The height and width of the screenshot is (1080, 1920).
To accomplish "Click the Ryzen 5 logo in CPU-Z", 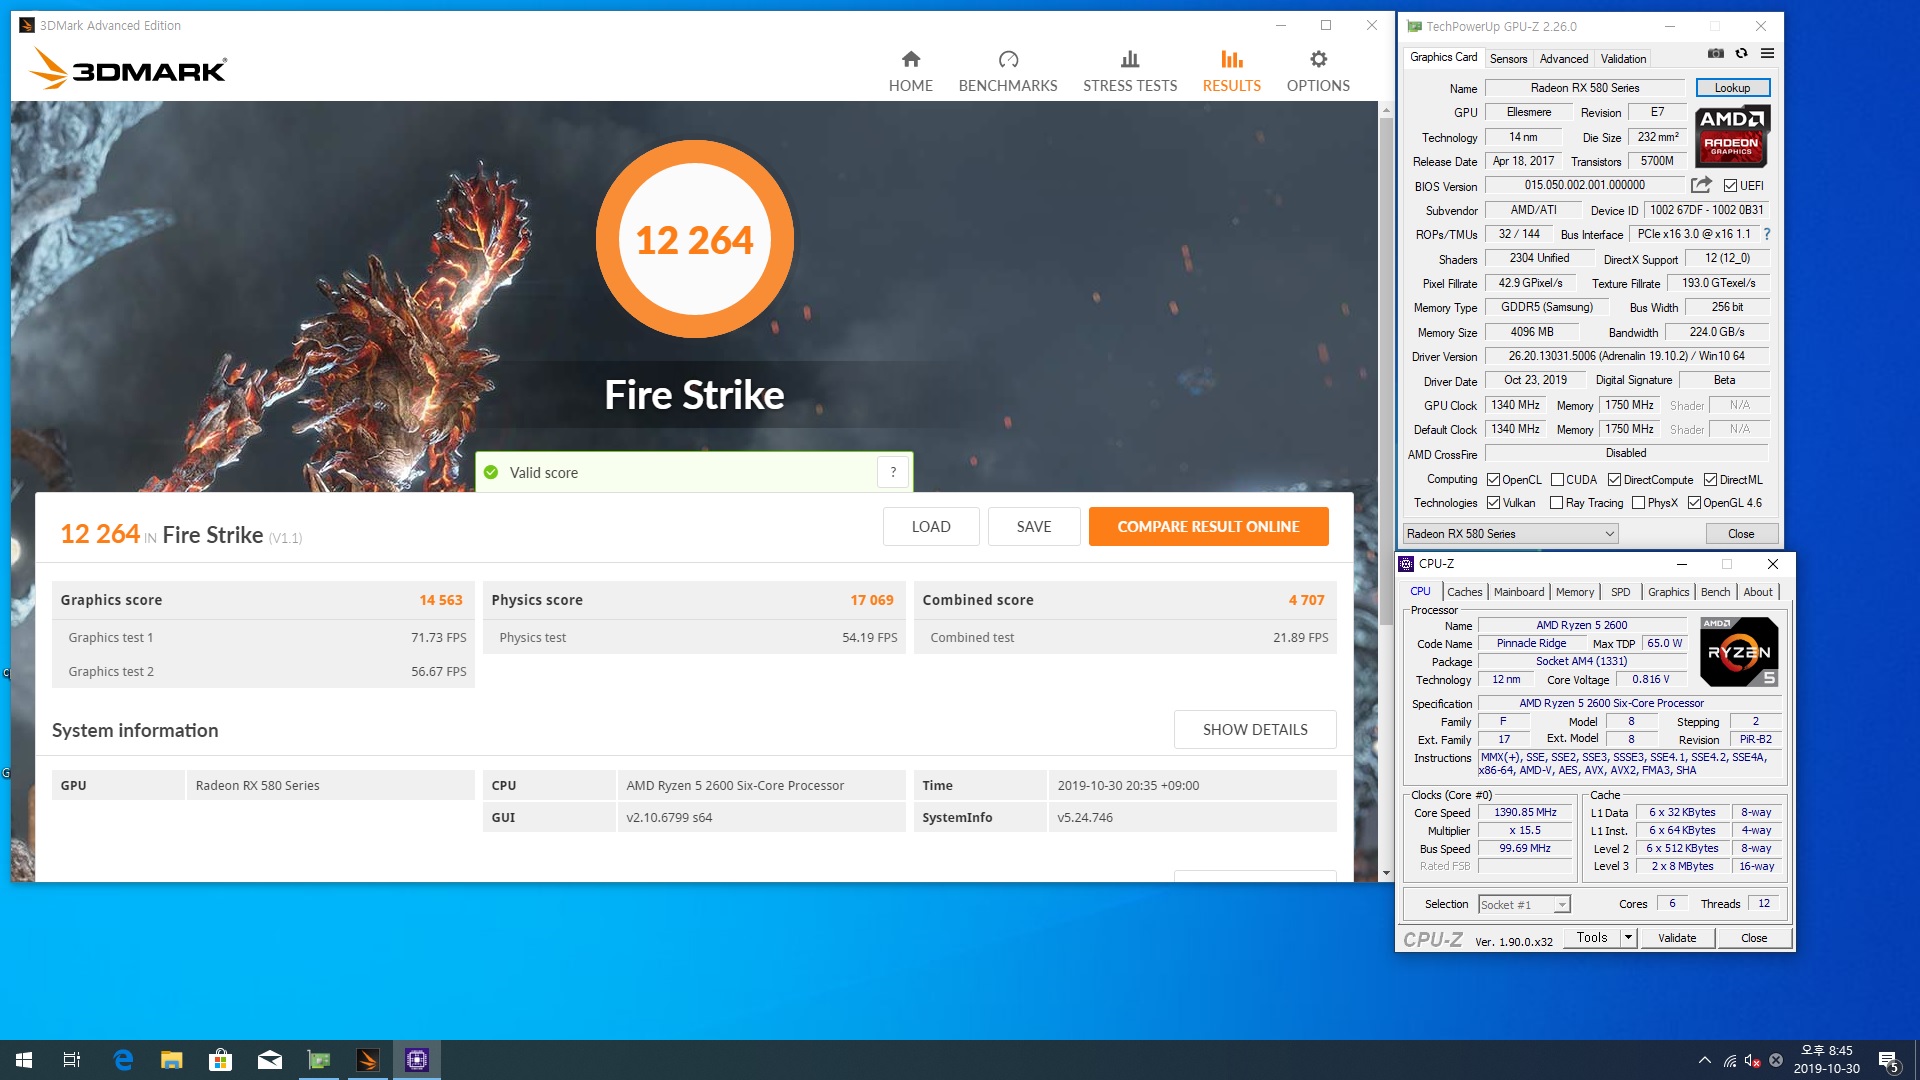I will coord(1739,652).
